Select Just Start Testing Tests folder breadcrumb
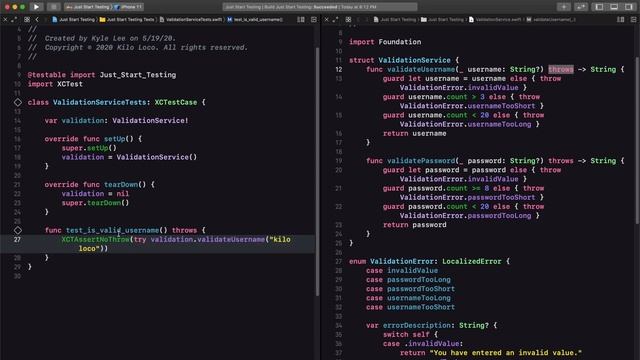 [127, 19]
